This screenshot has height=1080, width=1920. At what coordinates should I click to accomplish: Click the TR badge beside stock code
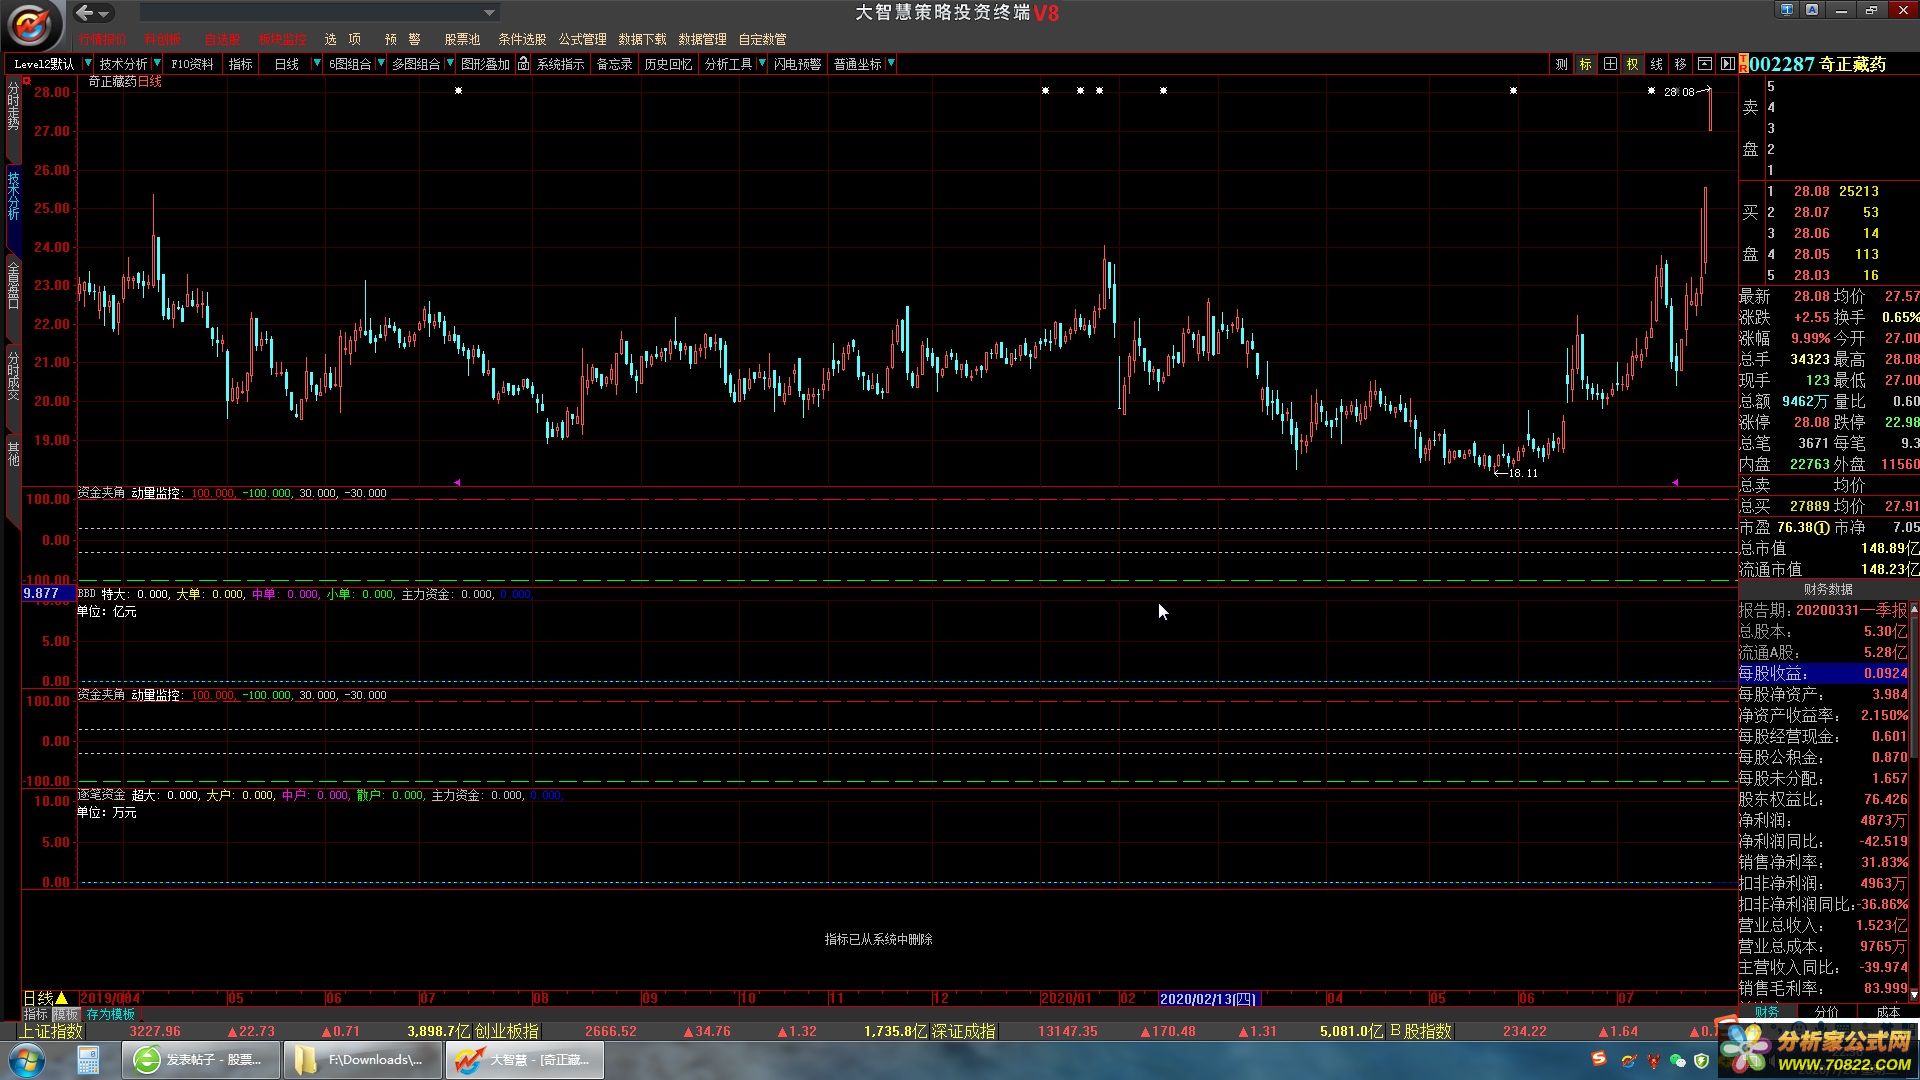[x=1743, y=64]
